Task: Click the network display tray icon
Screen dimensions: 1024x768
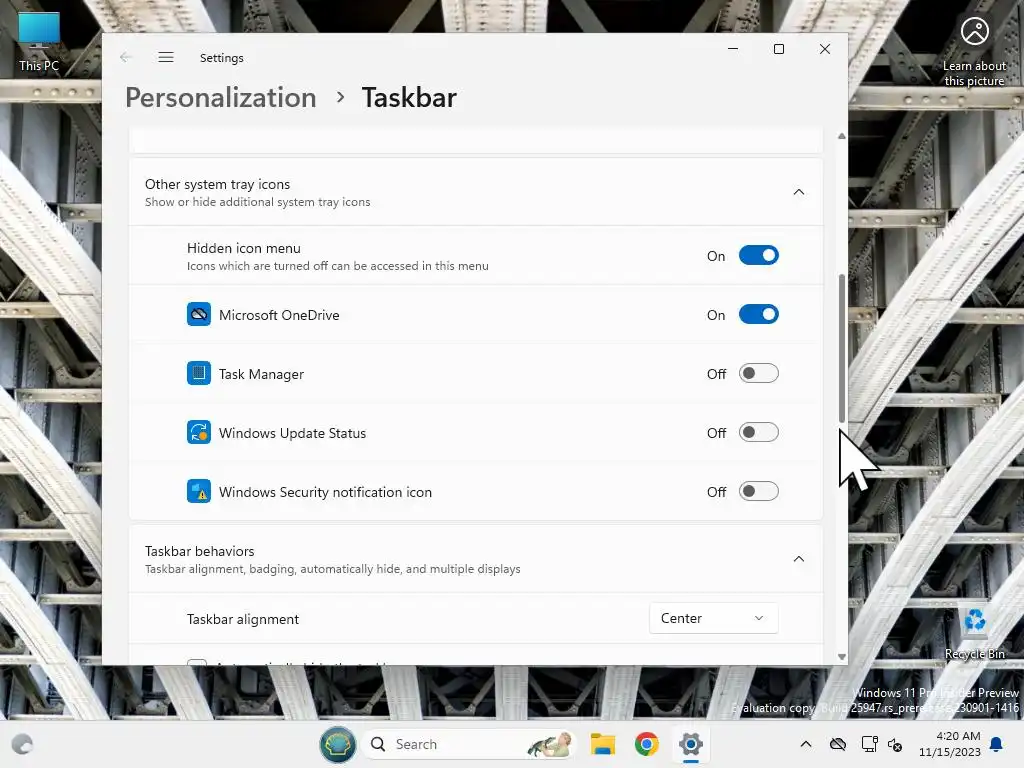Action: point(869,744)
